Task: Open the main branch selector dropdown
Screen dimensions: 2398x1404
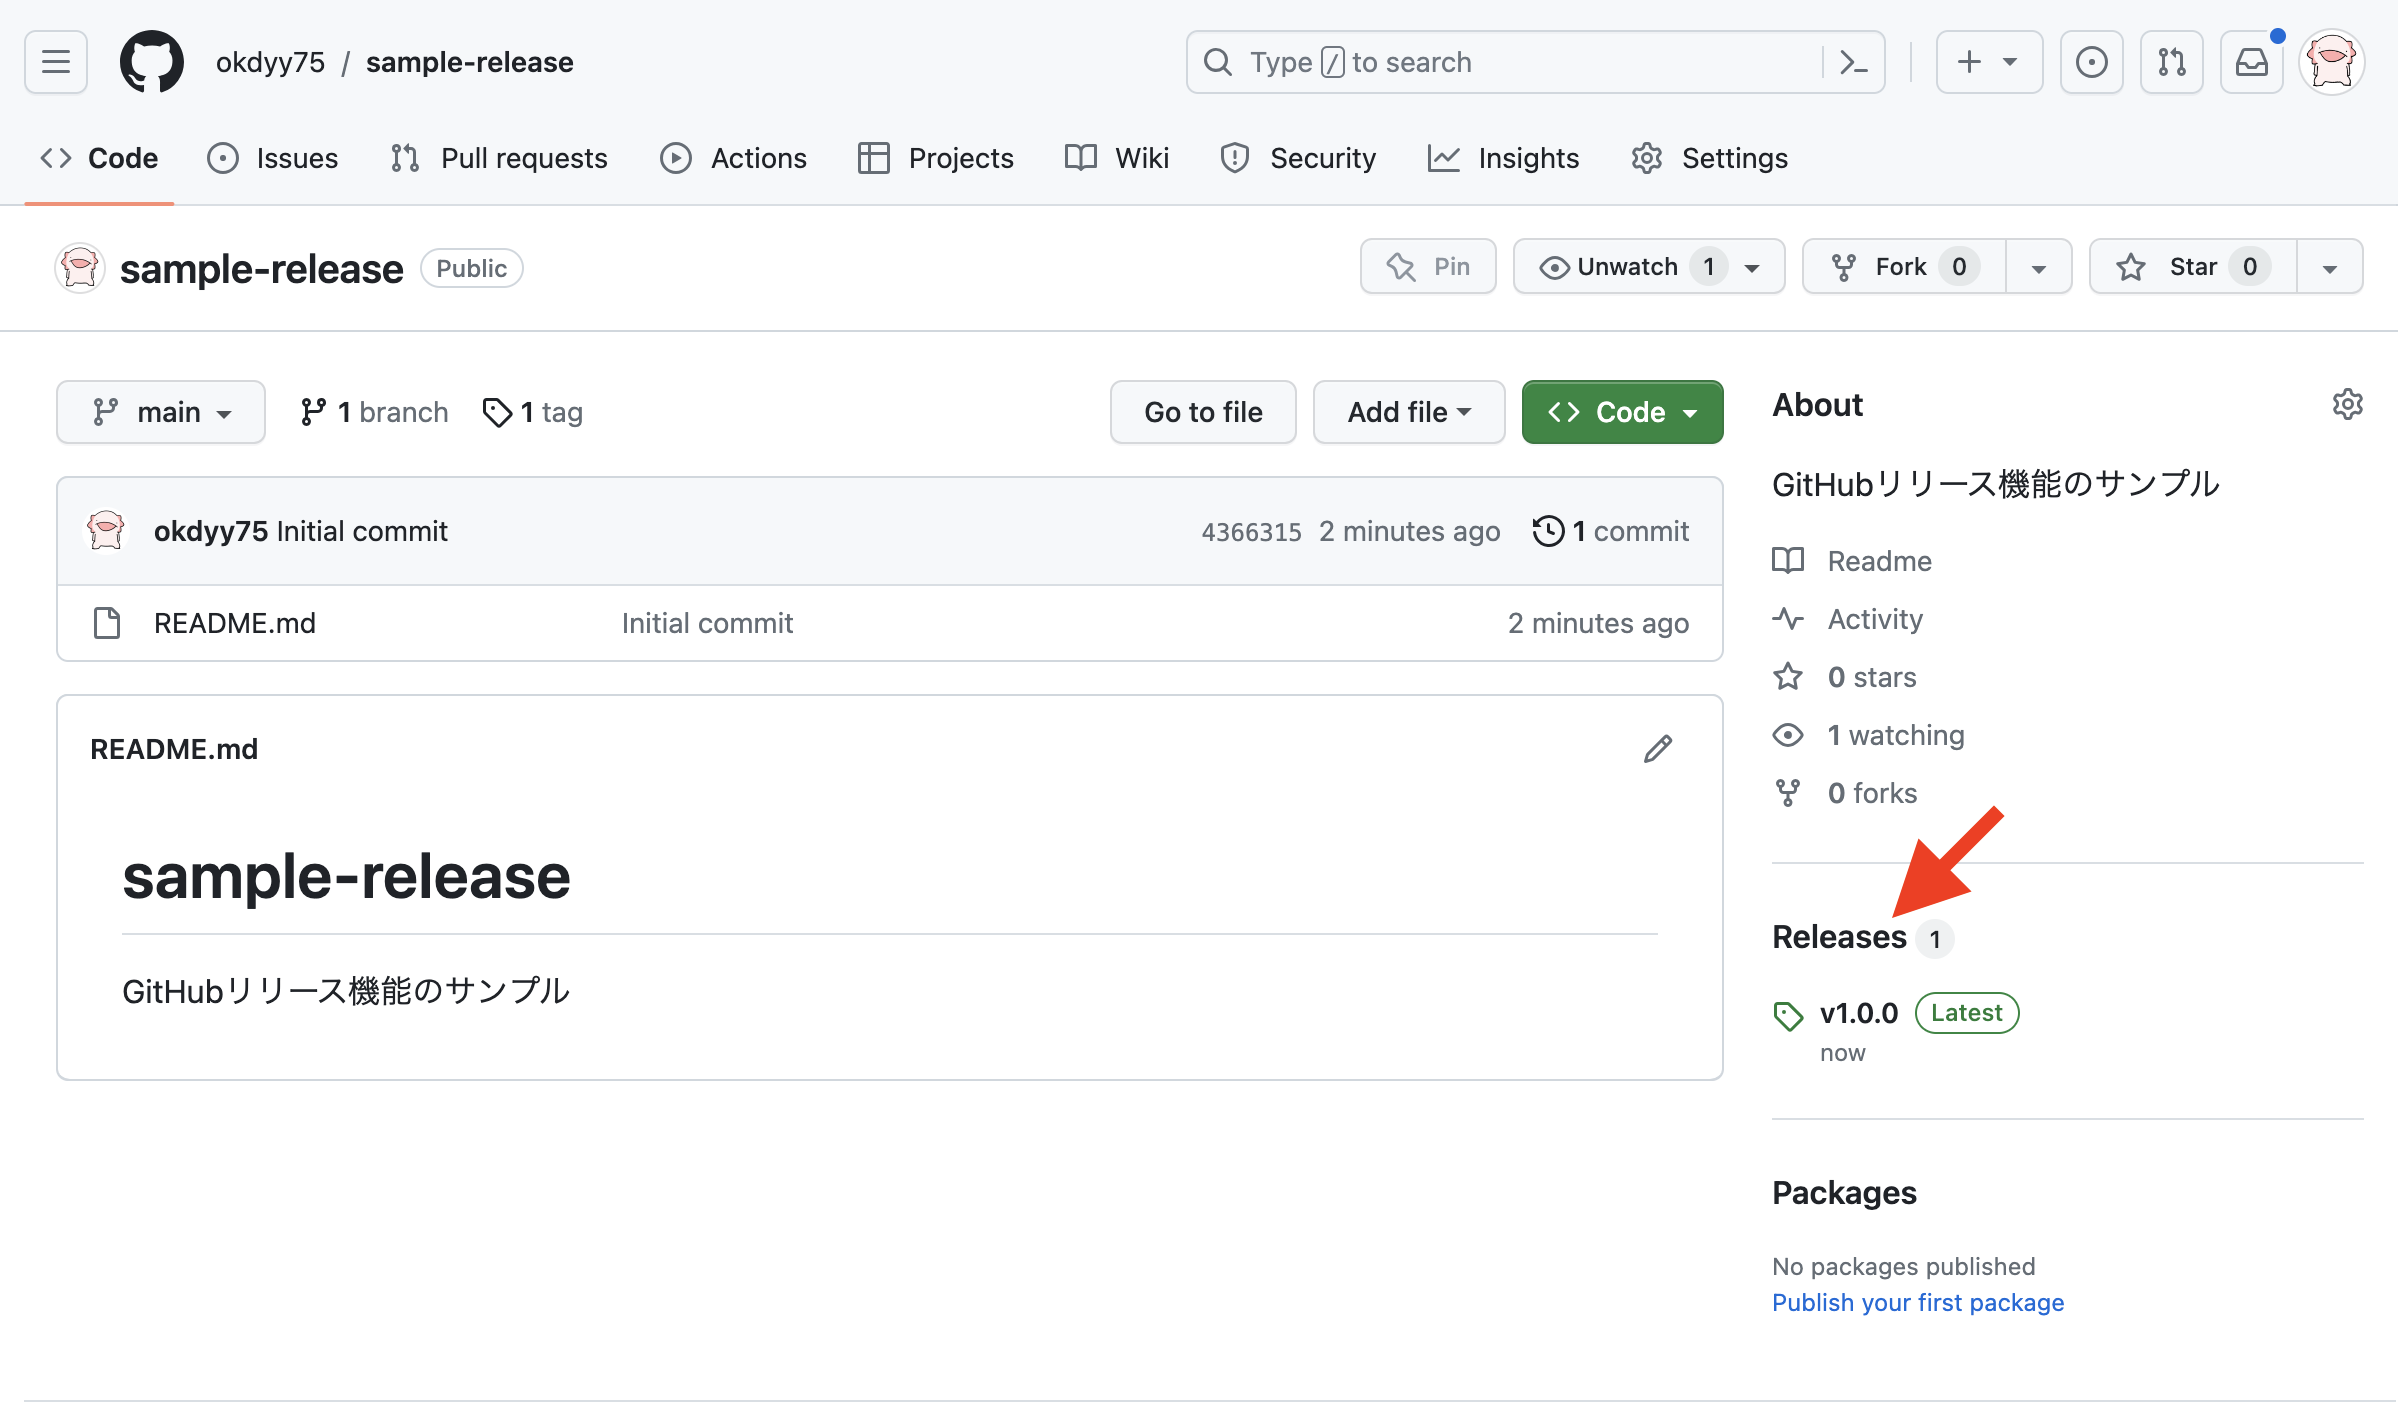Action: (x=160, y=411)
